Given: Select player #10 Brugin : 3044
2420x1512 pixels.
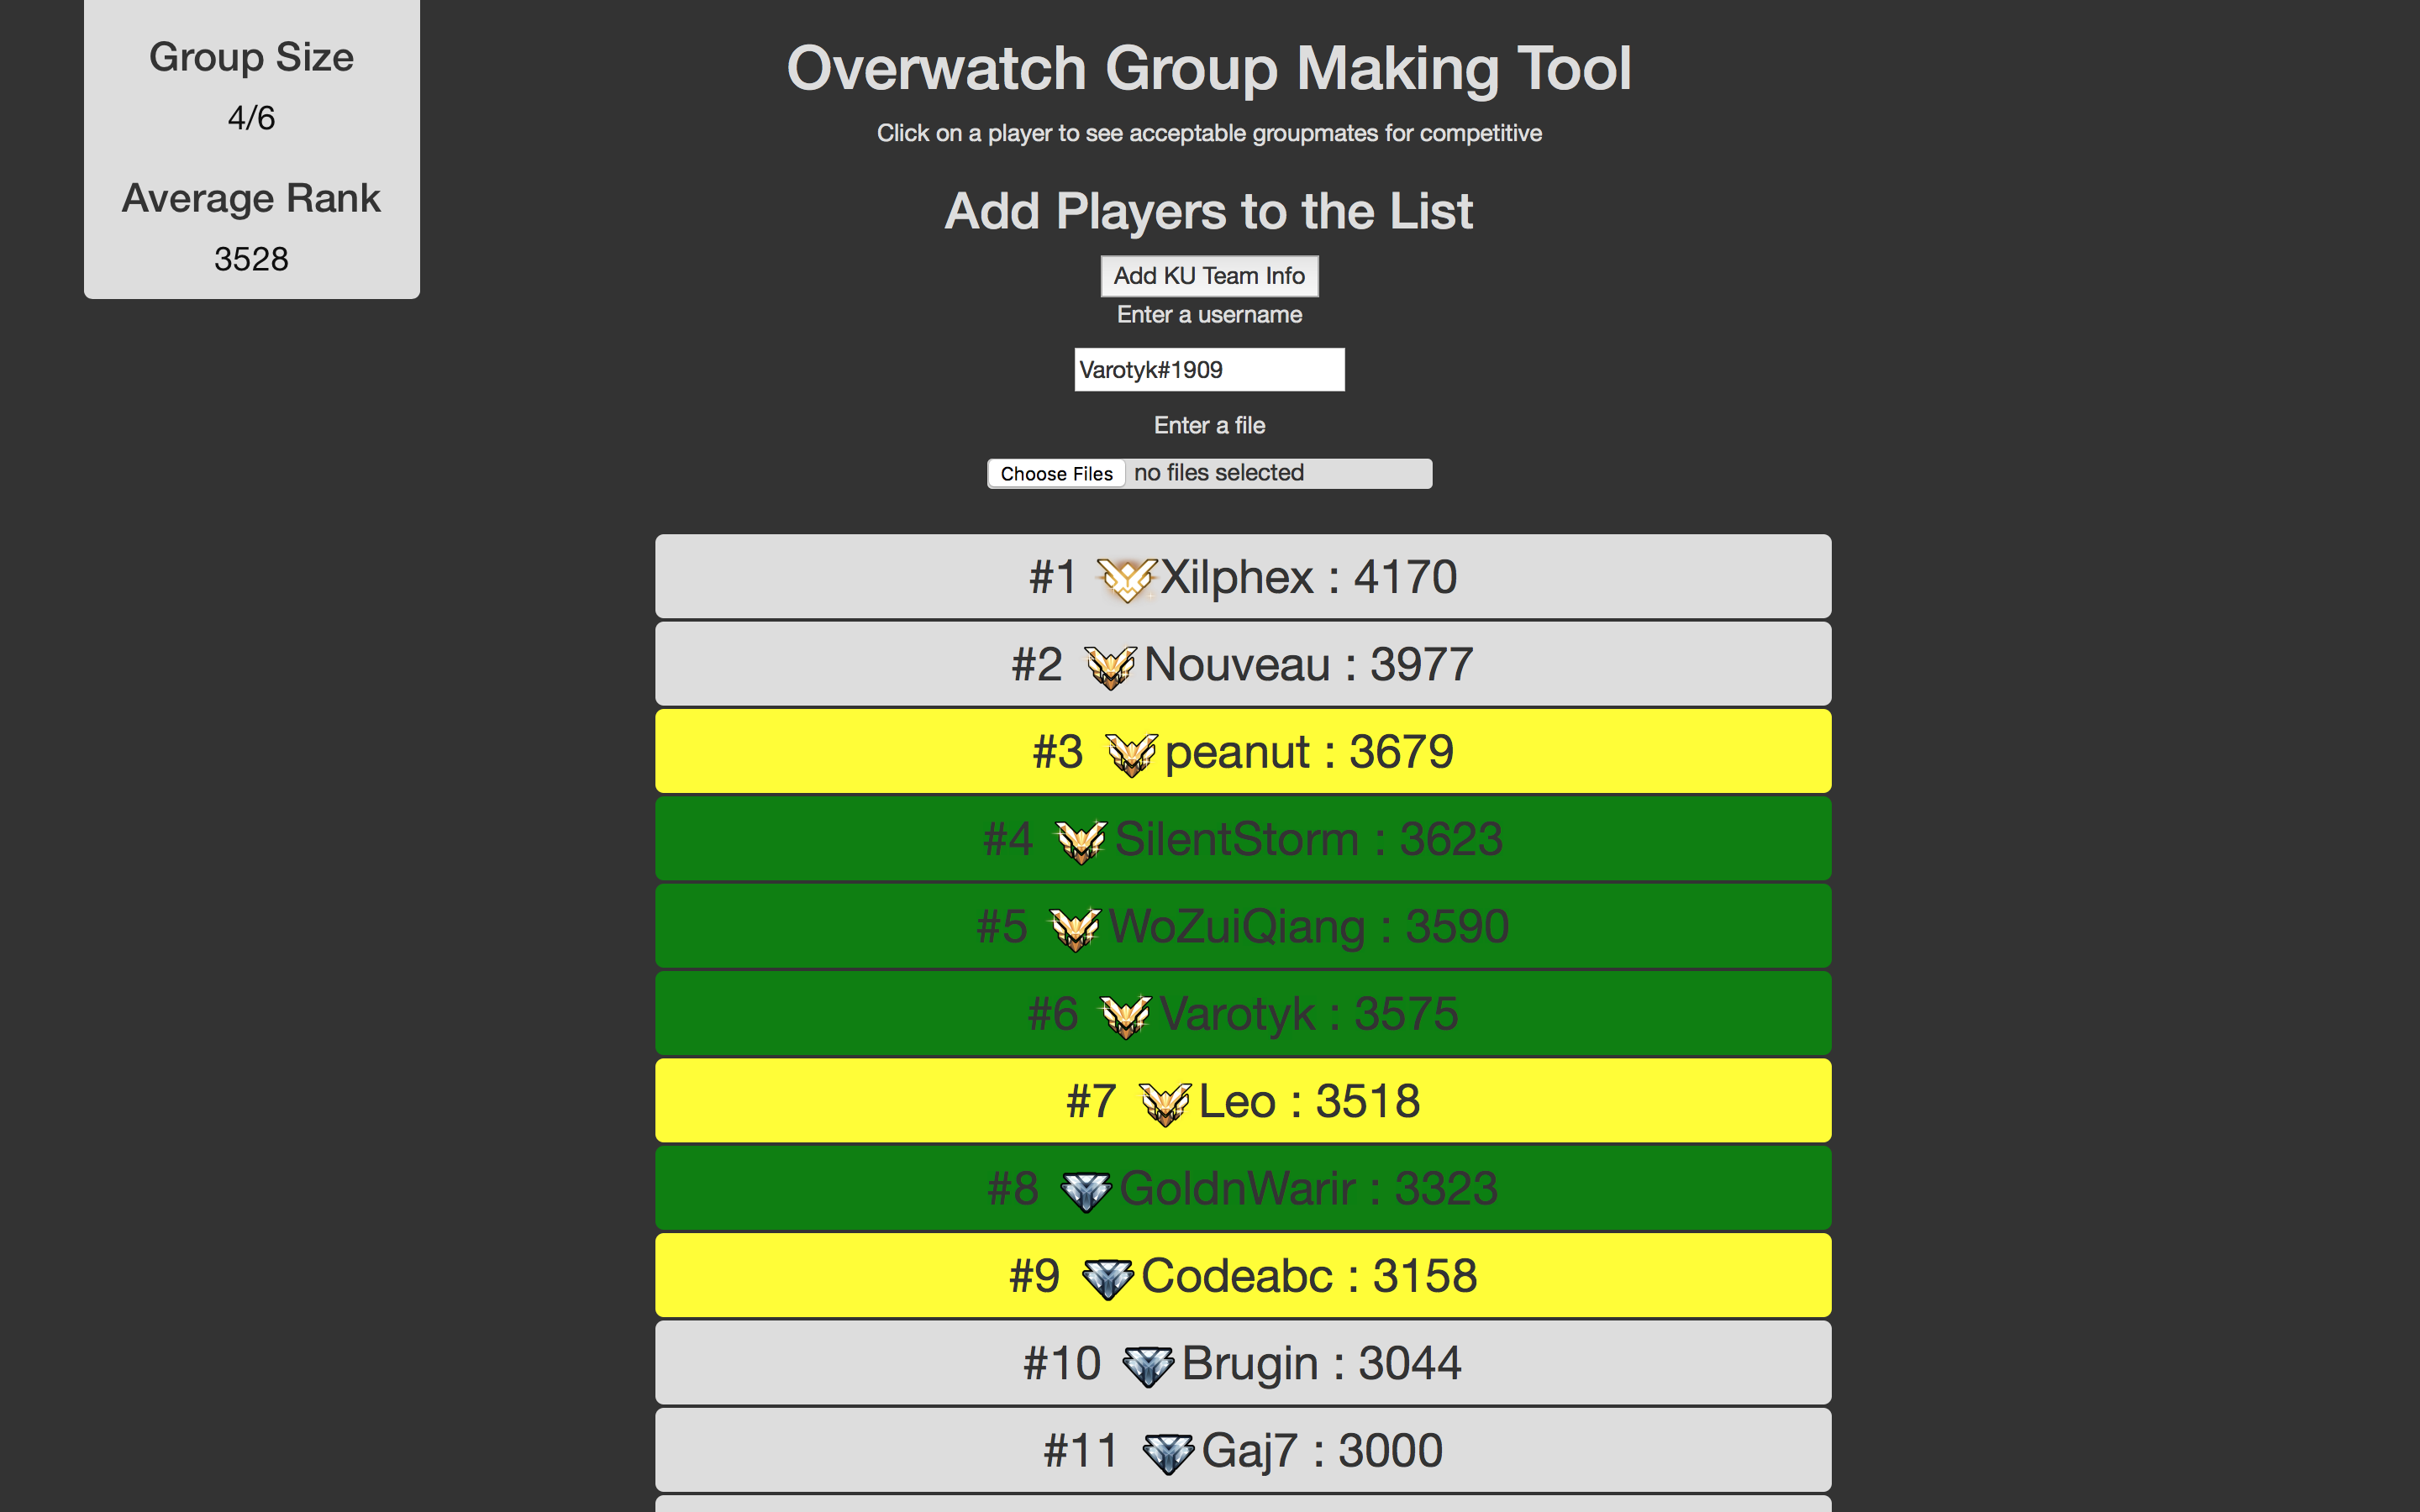Looking at the screenshot, I should (1243, 1363).
